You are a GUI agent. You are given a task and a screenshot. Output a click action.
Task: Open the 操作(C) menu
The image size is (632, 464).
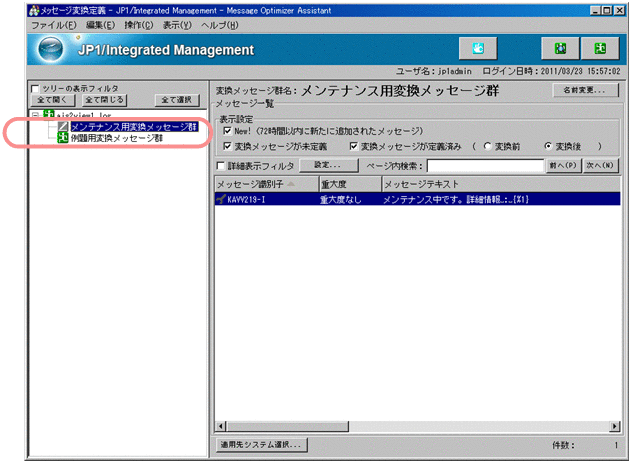[x=139, y=24]
